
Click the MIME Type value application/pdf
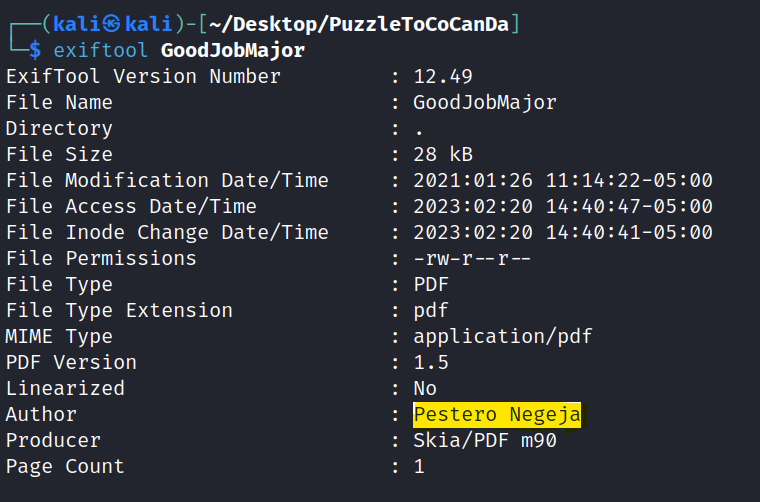tap(503, 336)
